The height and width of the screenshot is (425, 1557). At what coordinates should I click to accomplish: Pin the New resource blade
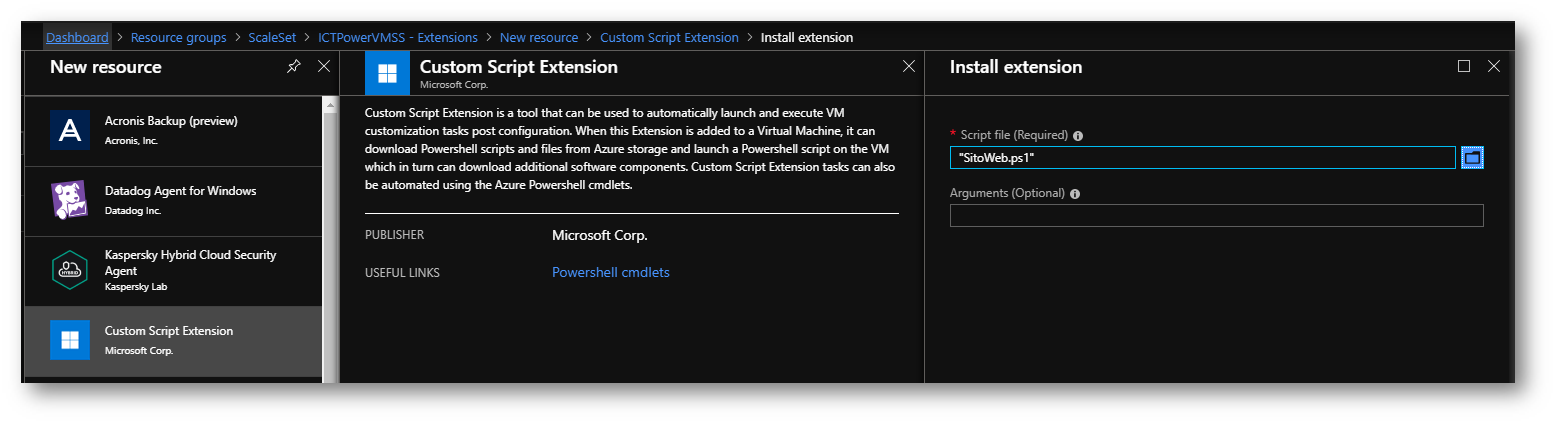293,67
